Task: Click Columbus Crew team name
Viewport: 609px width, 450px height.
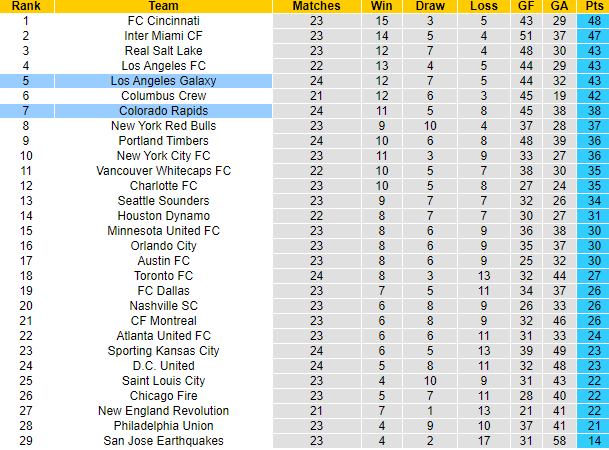Action: click(163, 95)
